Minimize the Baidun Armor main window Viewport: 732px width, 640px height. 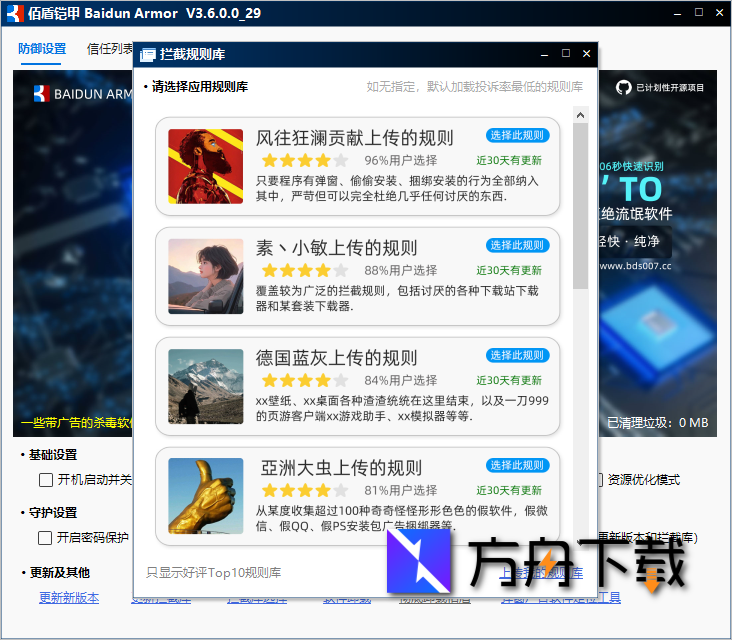[x=677, y=14]
